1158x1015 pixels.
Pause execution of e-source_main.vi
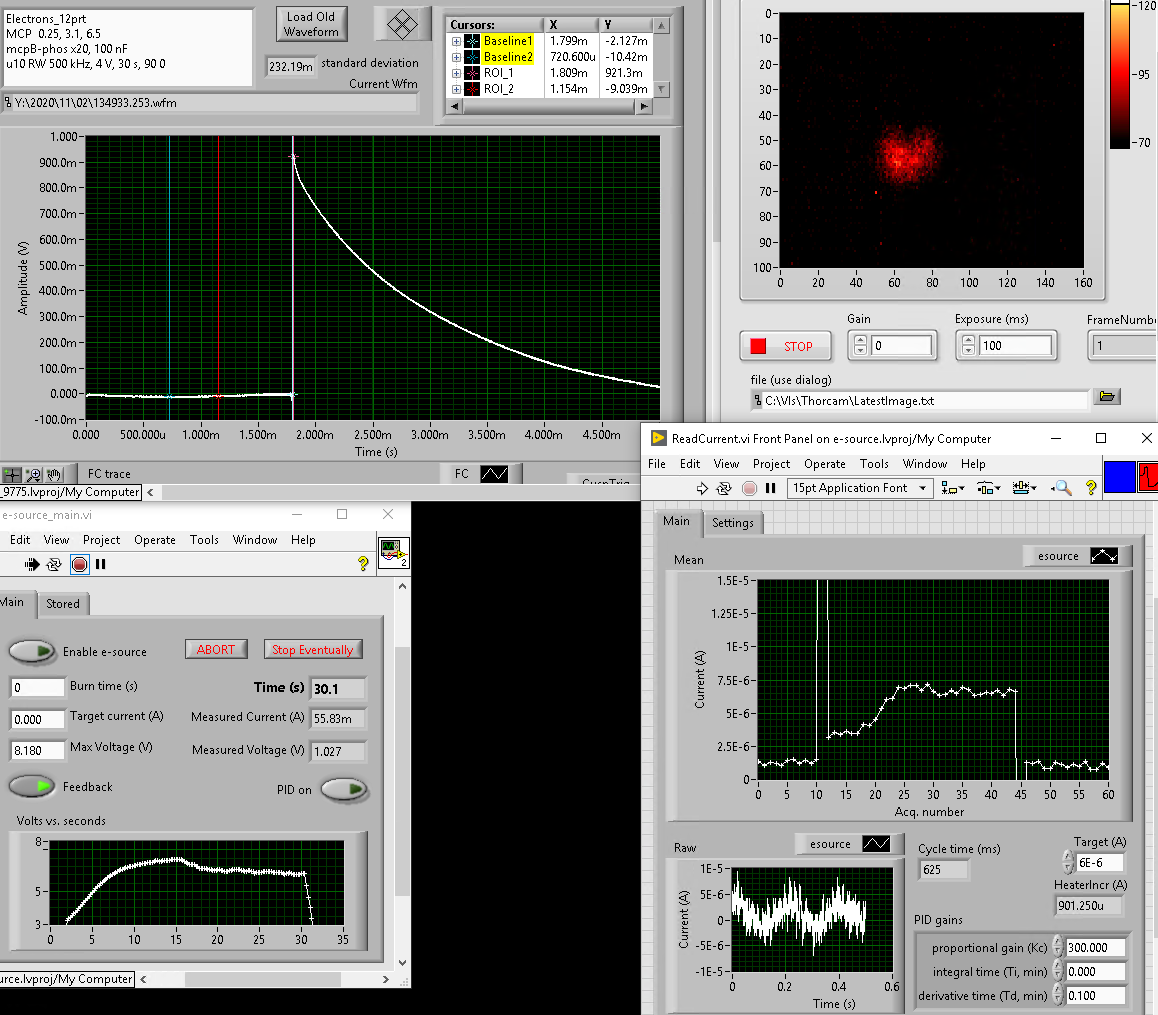point(101,564)
